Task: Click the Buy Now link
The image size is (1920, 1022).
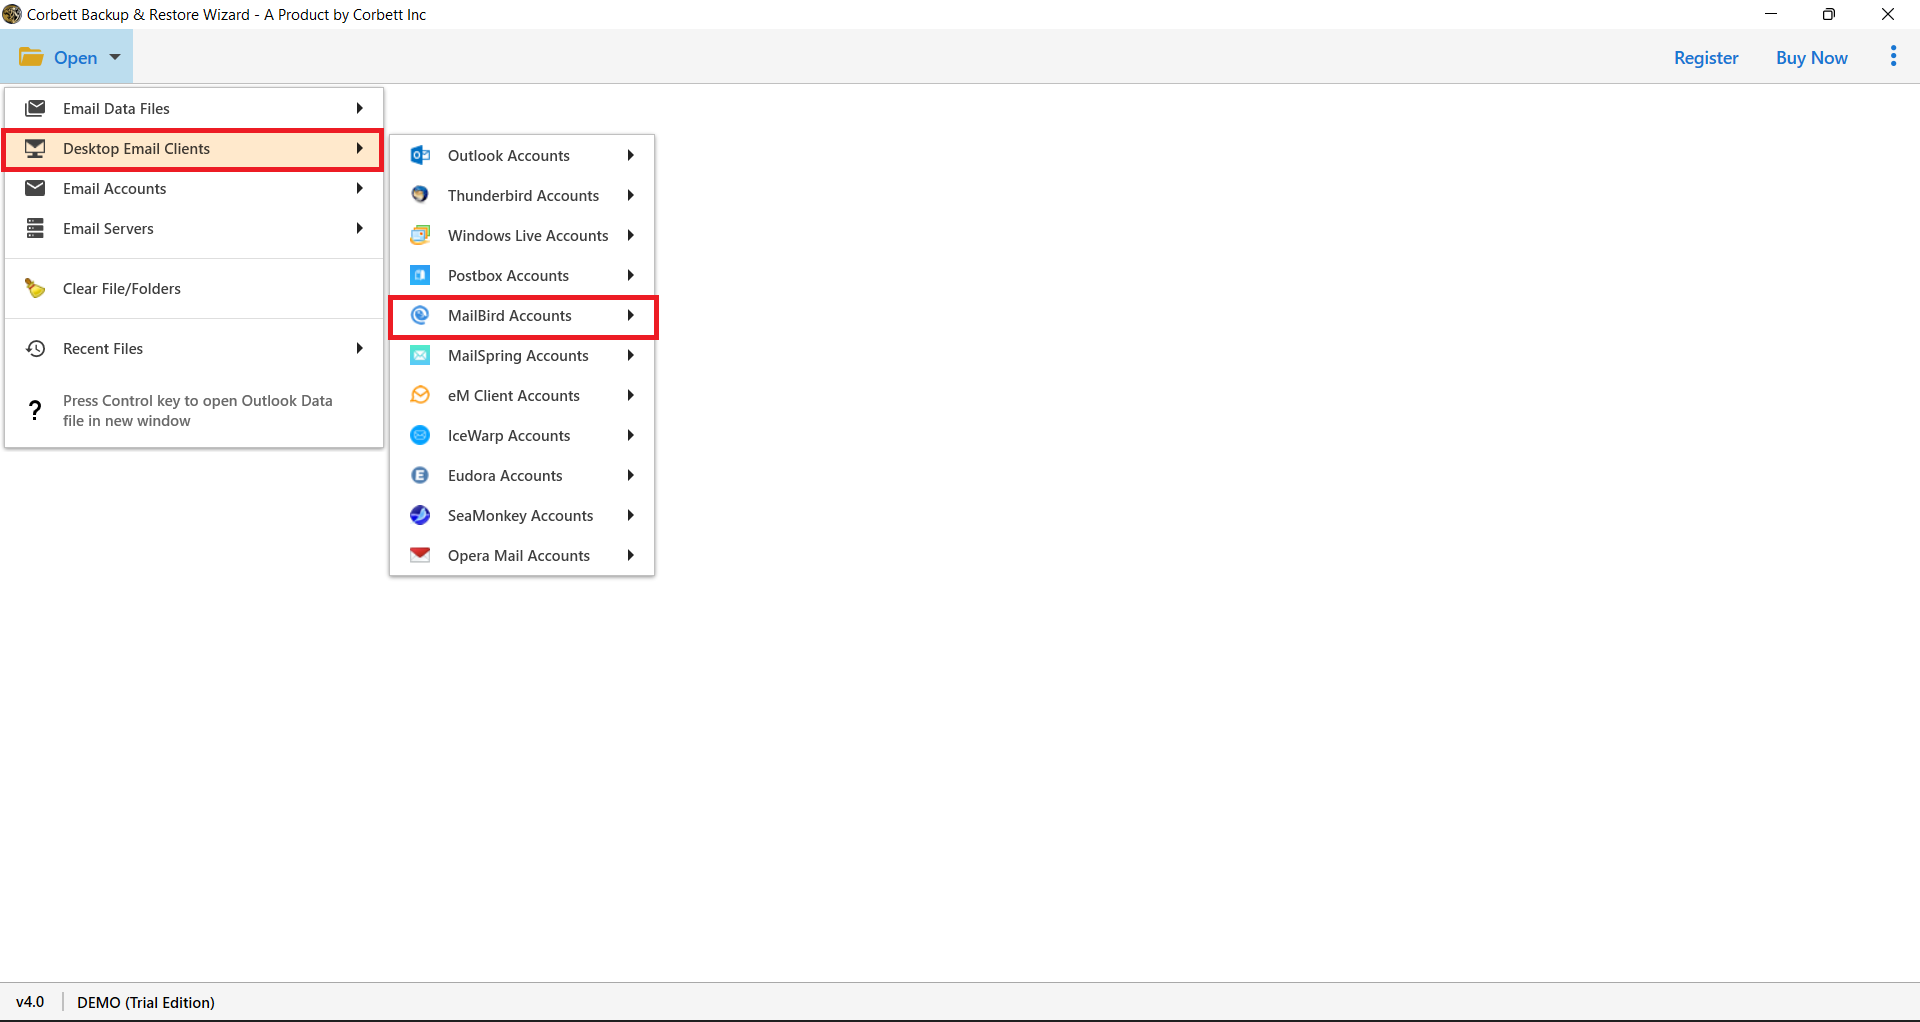Action: tap(1811, 57)
